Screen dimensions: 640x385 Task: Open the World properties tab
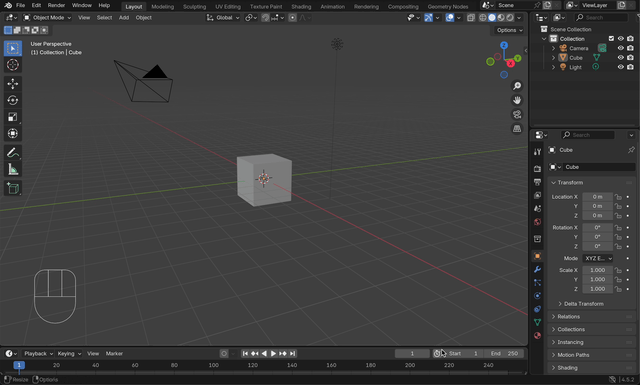[x=537, y=222]
